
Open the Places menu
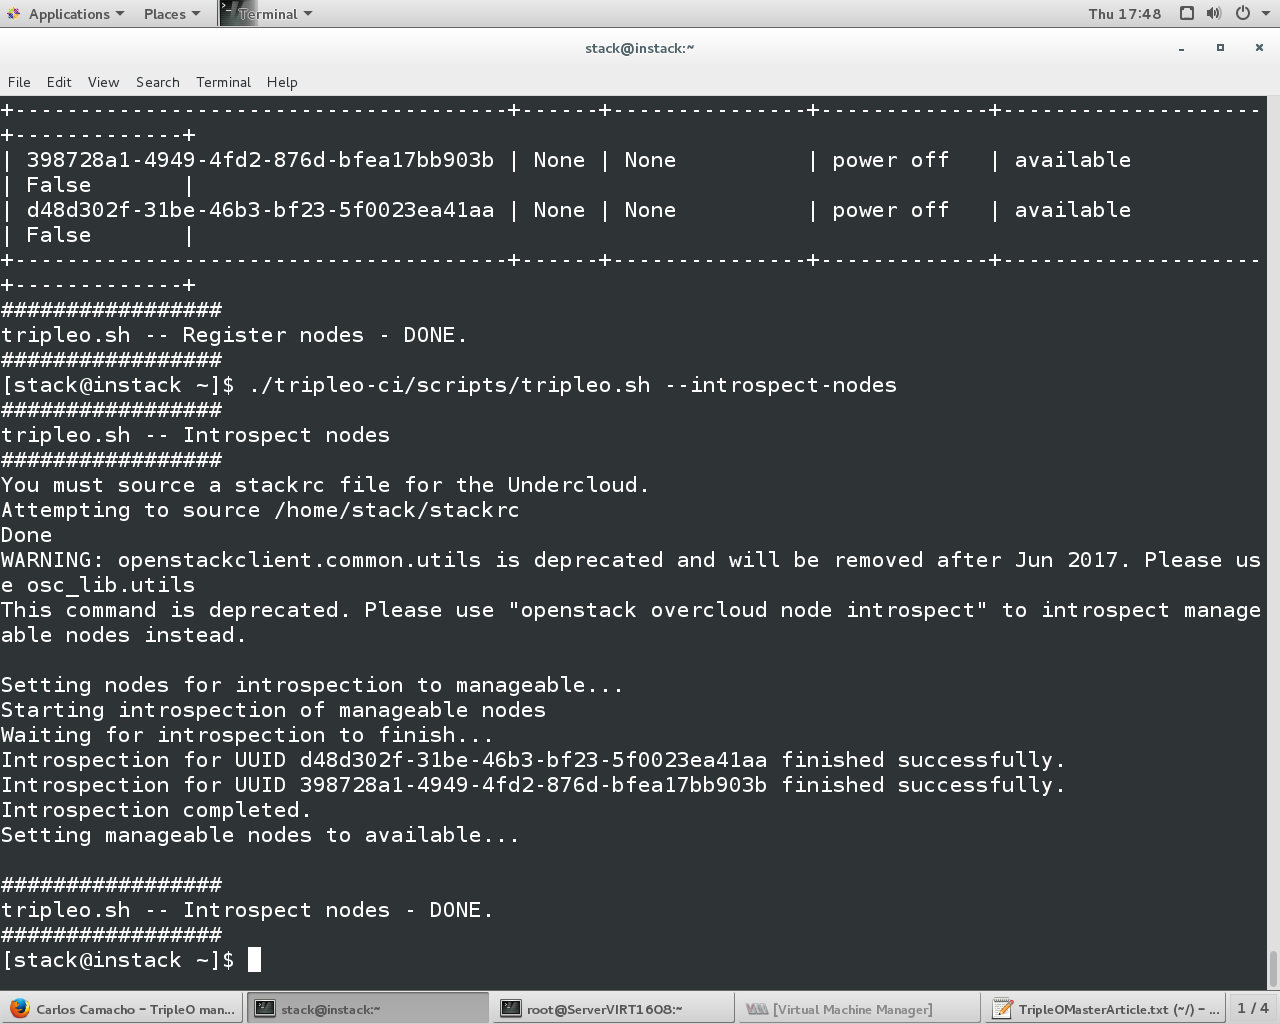(163, 13)
